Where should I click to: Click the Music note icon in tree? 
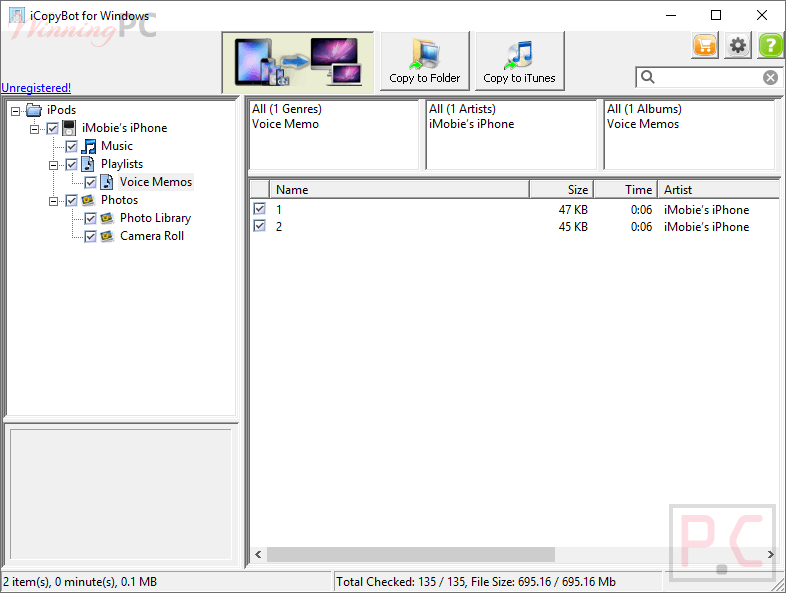click(x=89, y=146)
